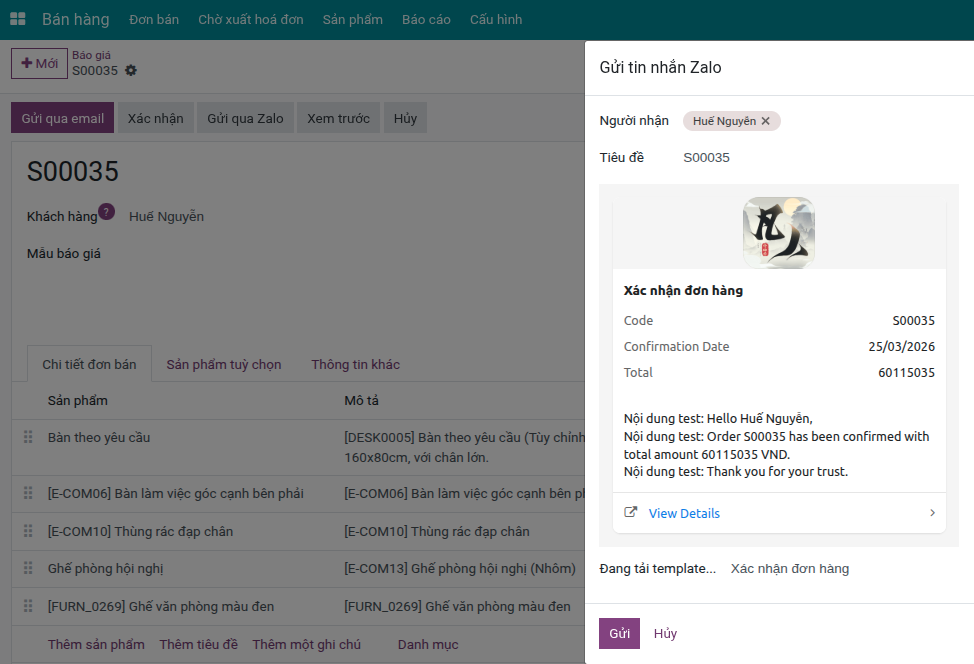The width and height of the screenshot is (974, 664).
Task: Open the Chờ xuất hoá đơn menu
Action: click(x=251, y=19)
